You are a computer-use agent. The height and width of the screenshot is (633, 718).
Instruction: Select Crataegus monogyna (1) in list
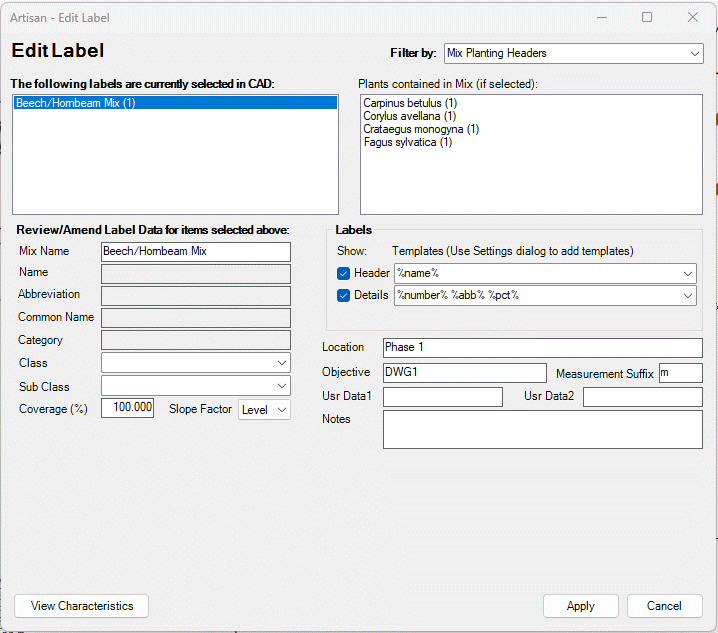point(421,129)
